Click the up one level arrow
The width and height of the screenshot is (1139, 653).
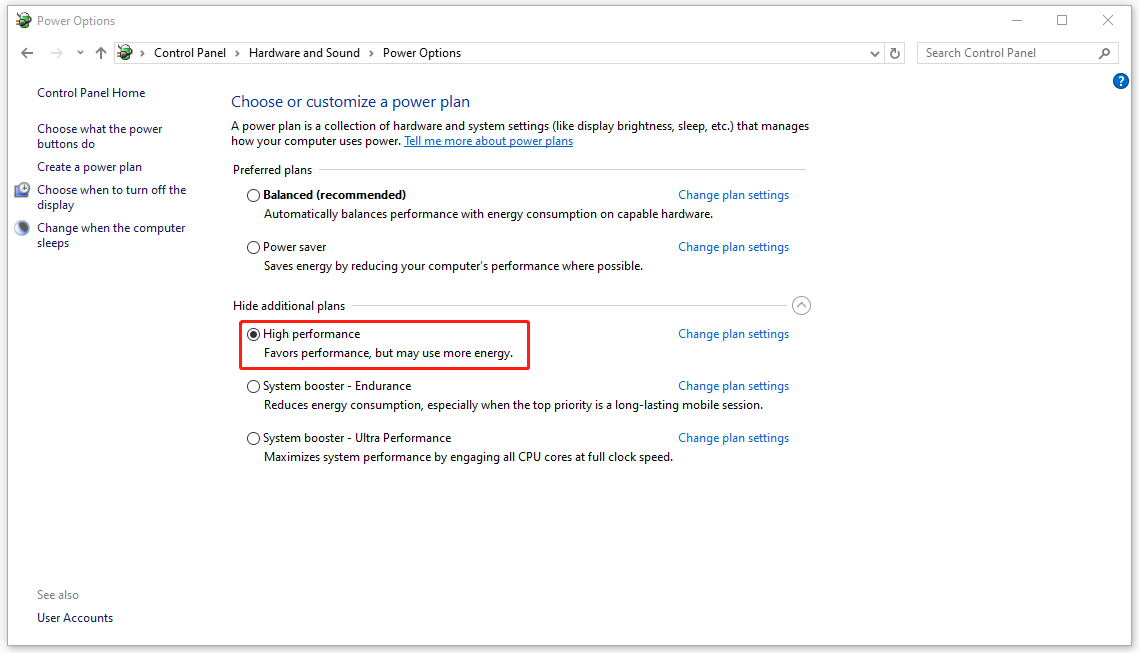tap(100, 52)
